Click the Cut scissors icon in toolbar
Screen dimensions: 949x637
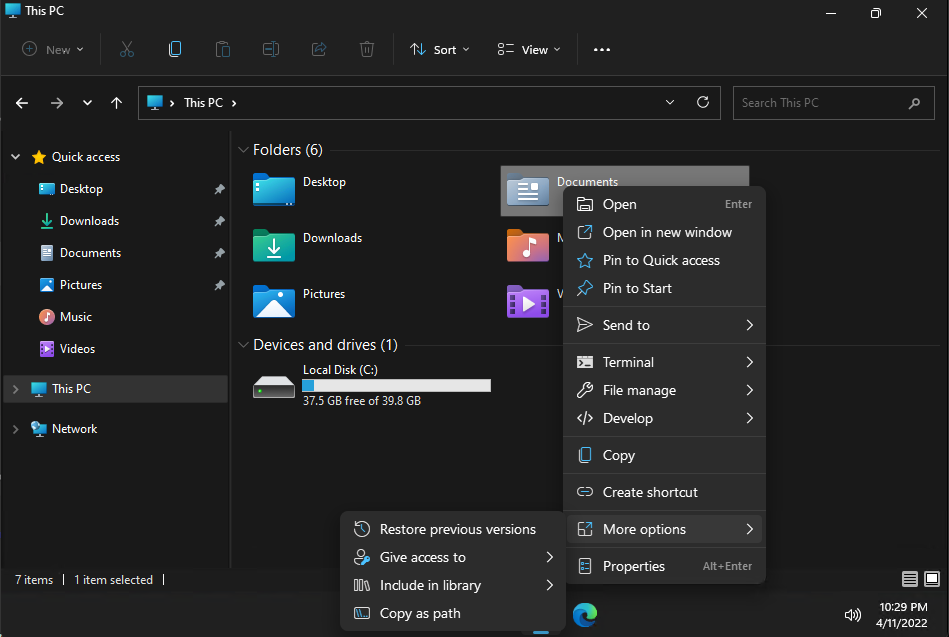point(126,49)
